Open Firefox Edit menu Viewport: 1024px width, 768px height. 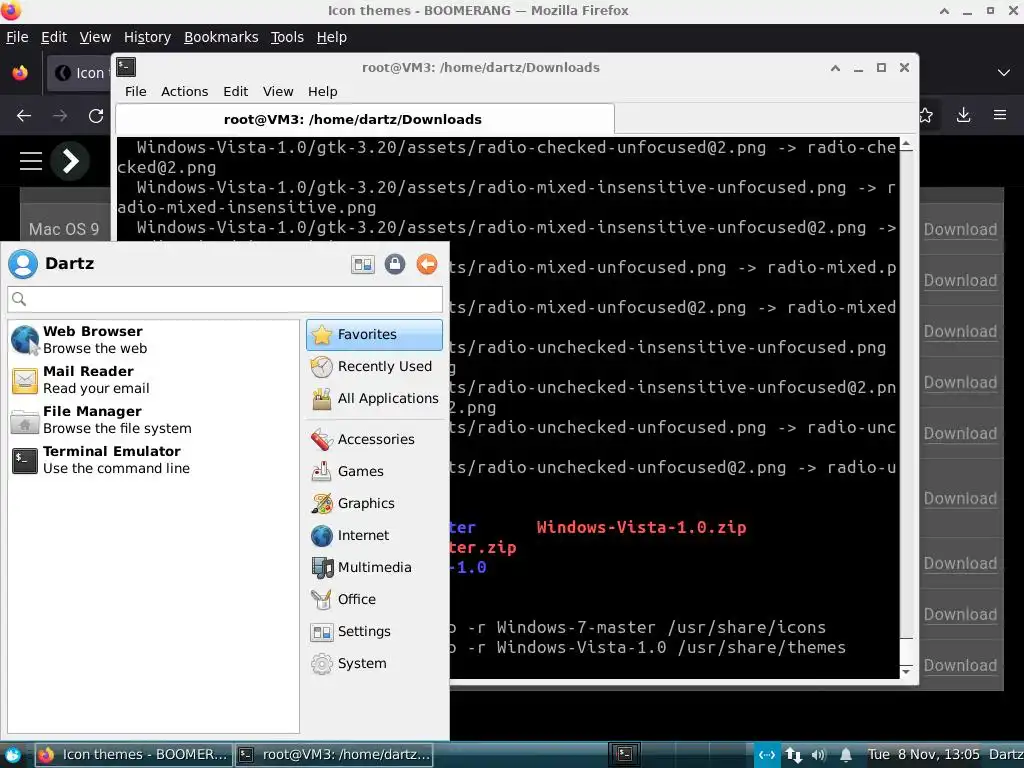coord(54,37)
